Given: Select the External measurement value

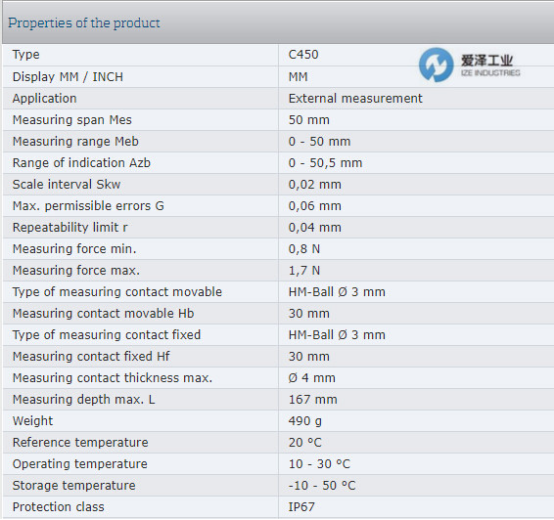Looking at the screenshot, I should coord(355,98).
